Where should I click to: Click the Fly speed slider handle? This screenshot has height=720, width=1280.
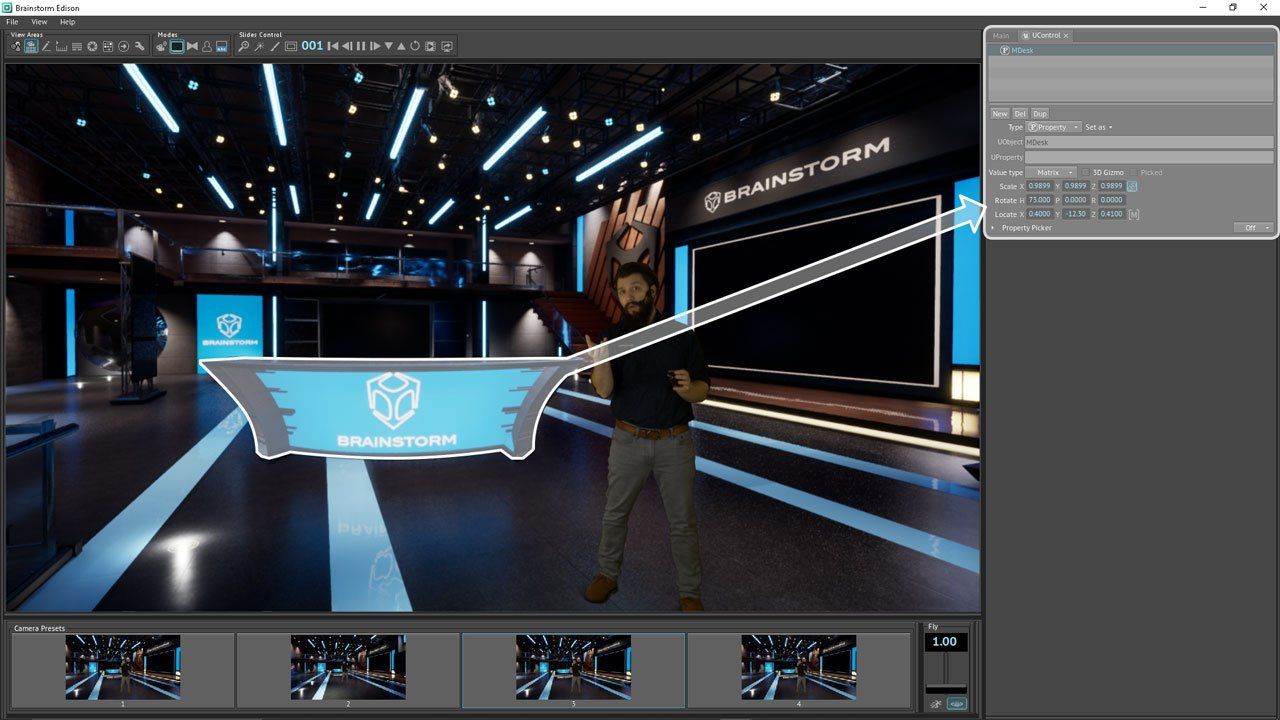point(945,688)
